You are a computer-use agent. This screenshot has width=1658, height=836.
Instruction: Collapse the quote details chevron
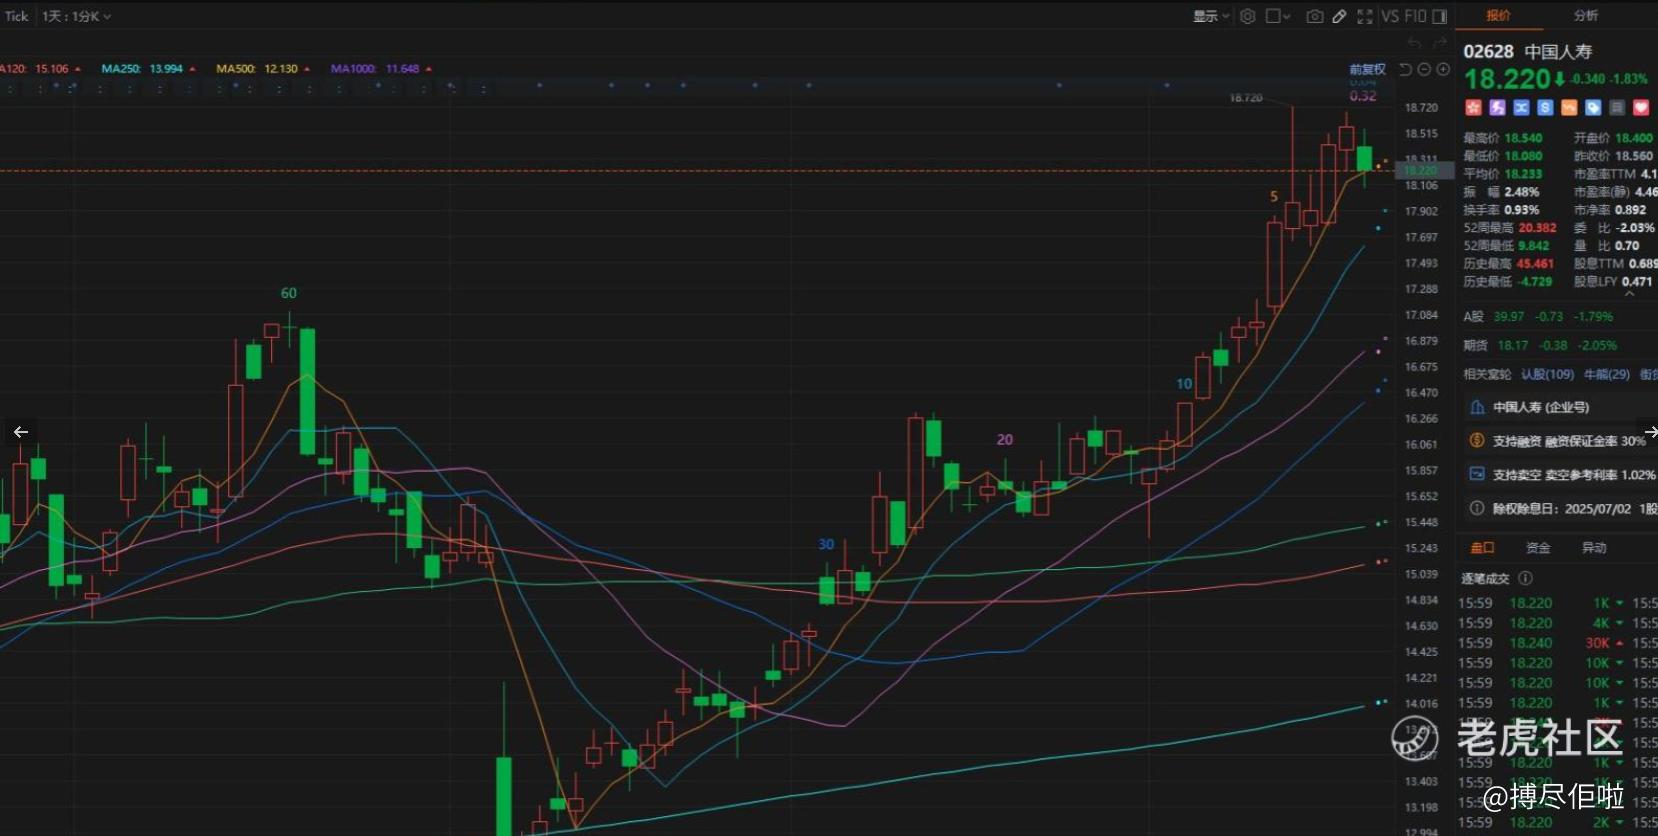[1629, 294]
